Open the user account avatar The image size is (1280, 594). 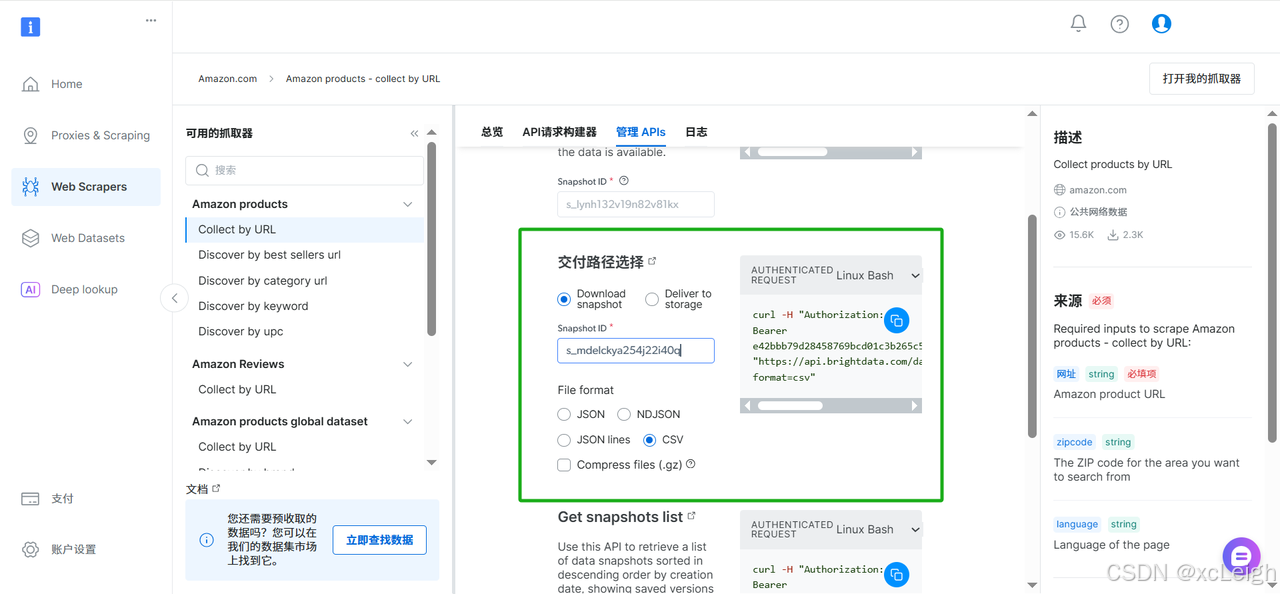tap(1161, 23)
